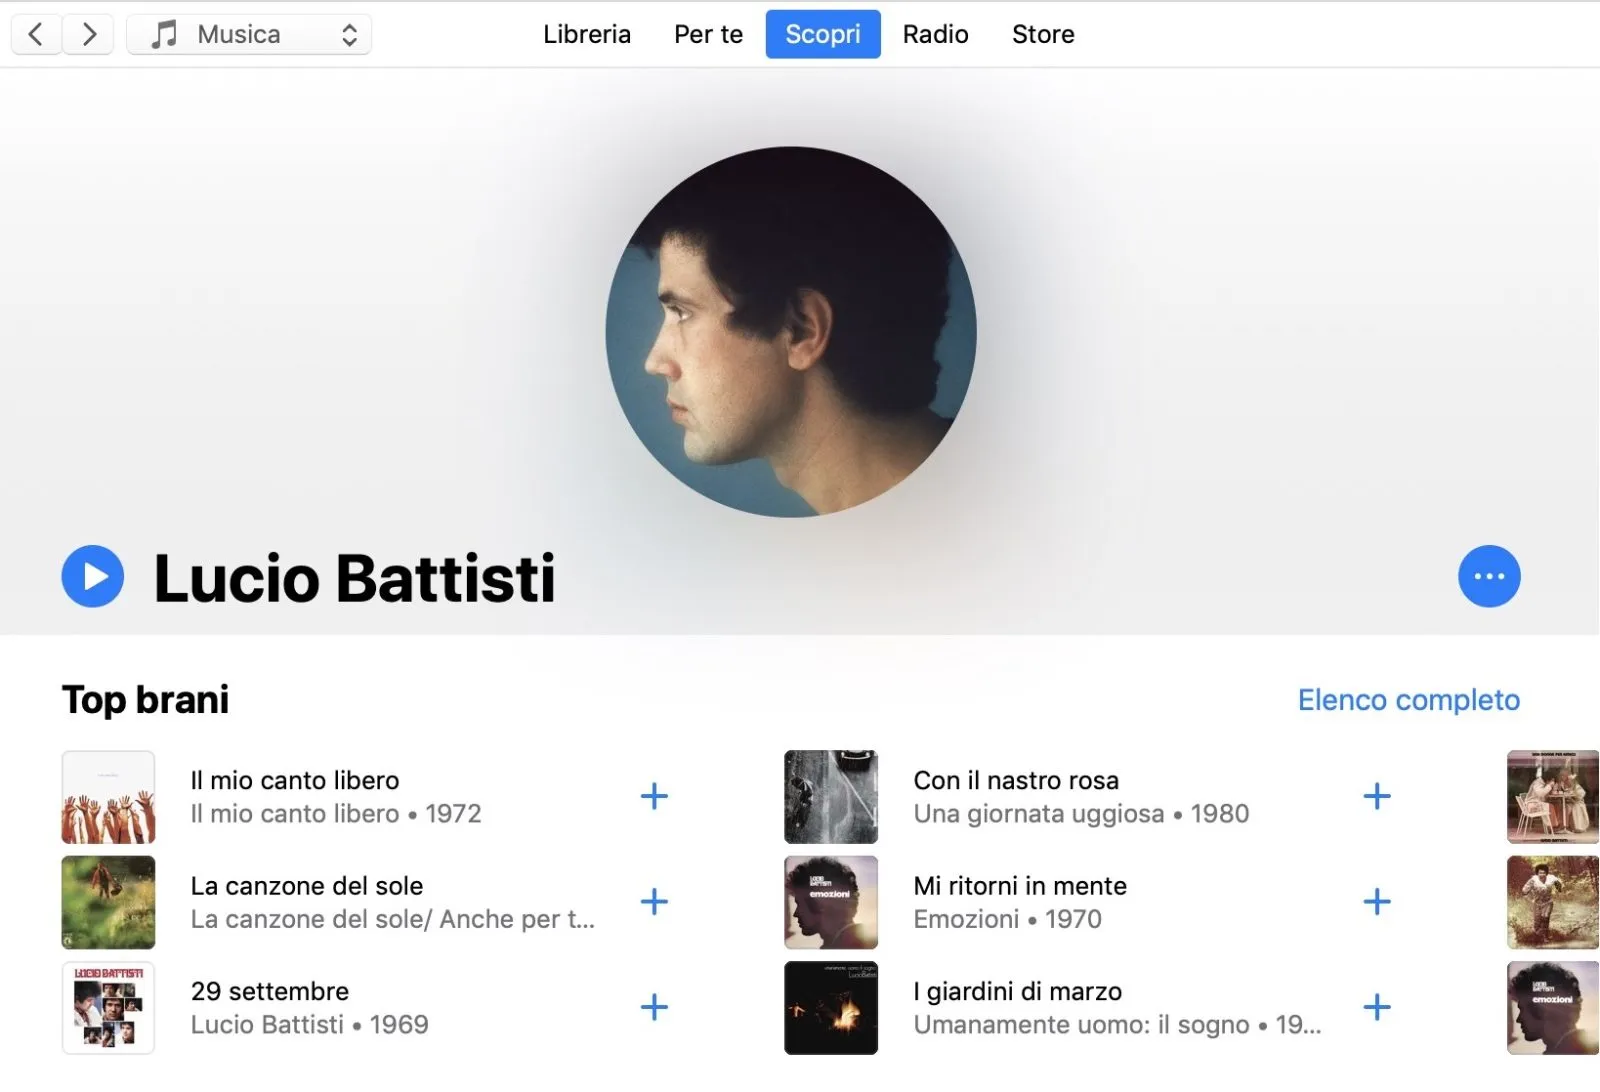Add 'Mi ritorni in mente' to library

(1377, 902)
